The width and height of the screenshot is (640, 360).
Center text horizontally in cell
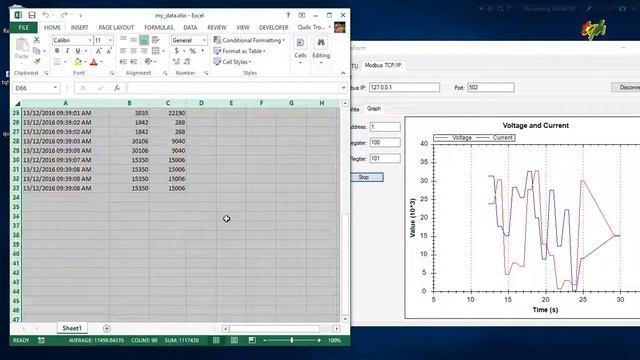click(133, 51)
